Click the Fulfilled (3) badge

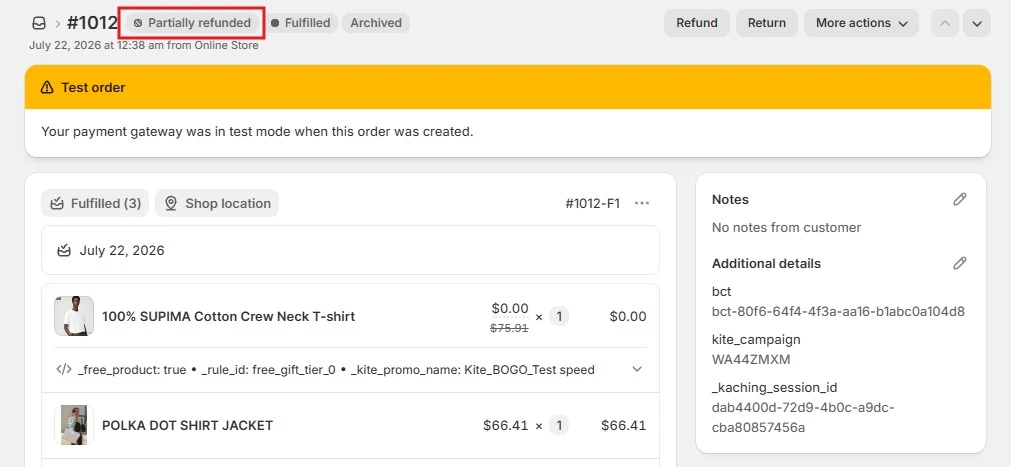(x=95, y=203)
